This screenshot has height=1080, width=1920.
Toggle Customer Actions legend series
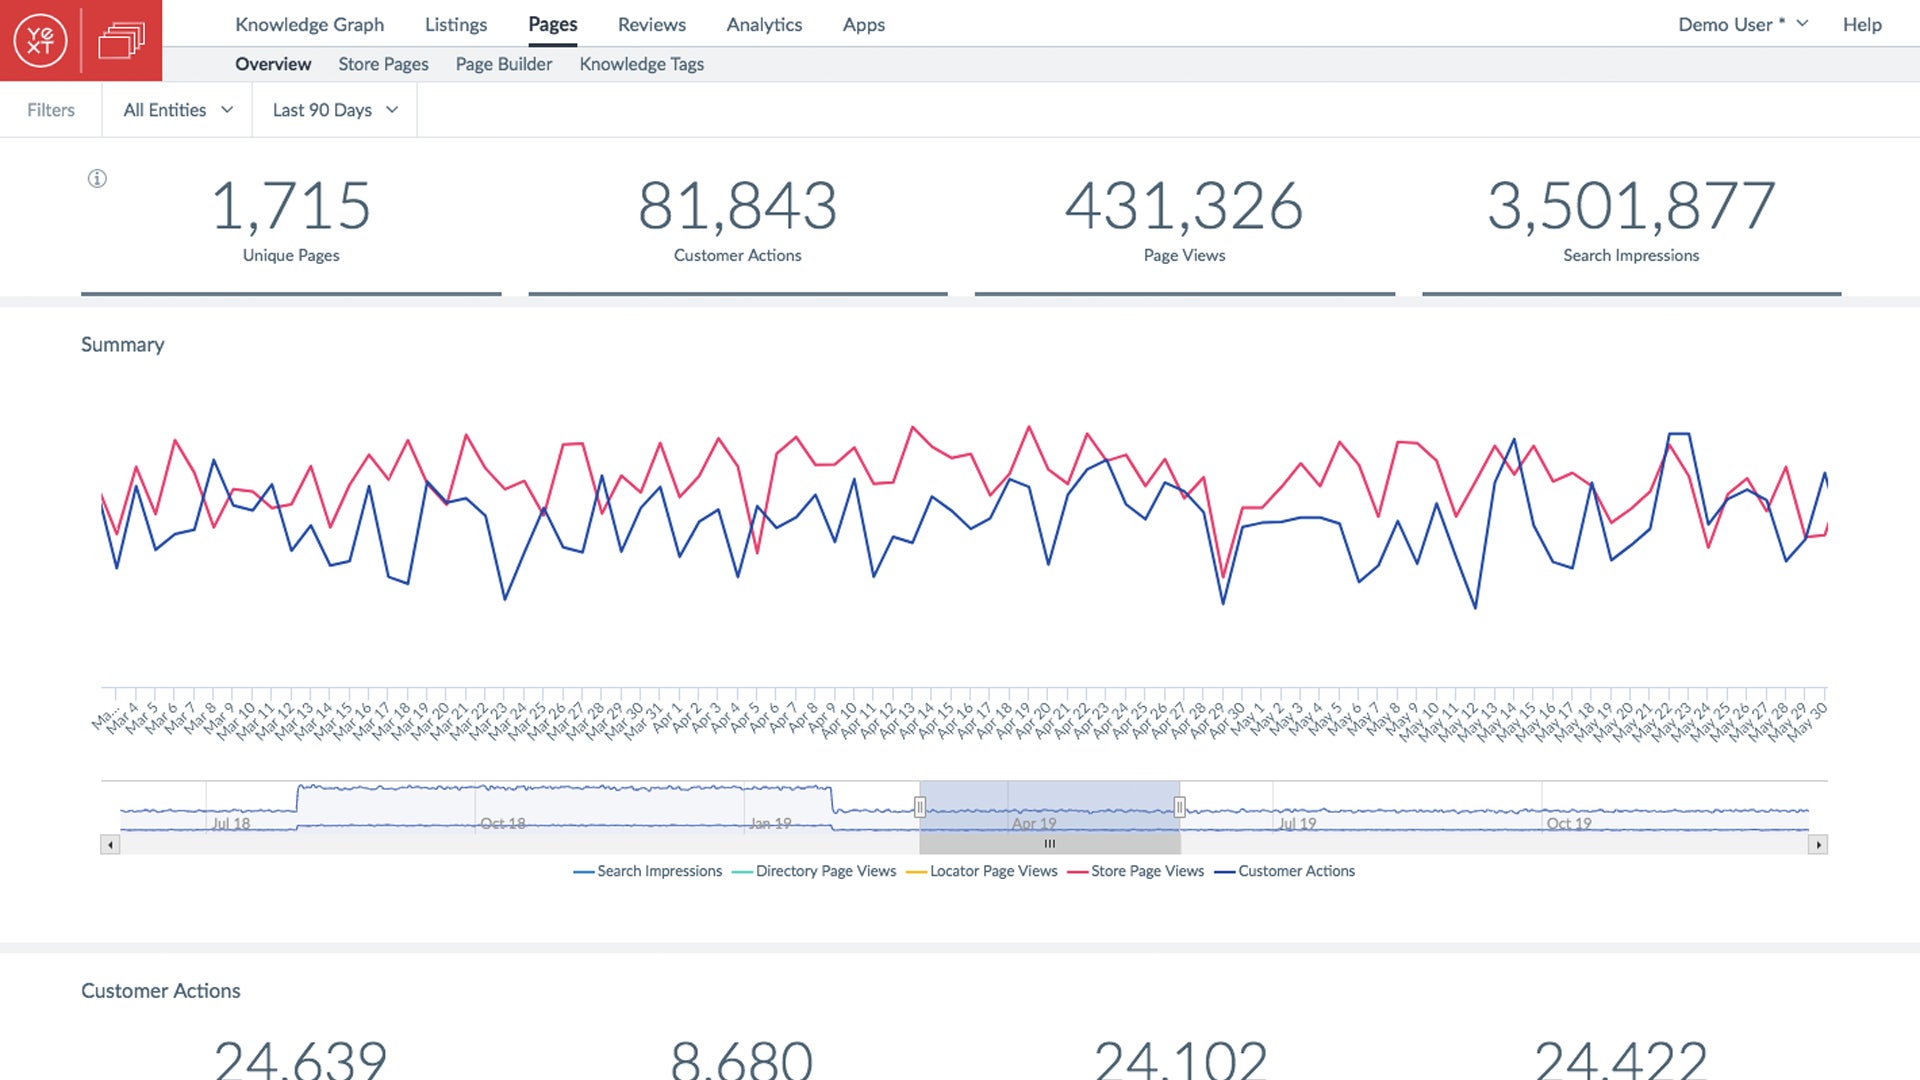tap(1296, 871)
